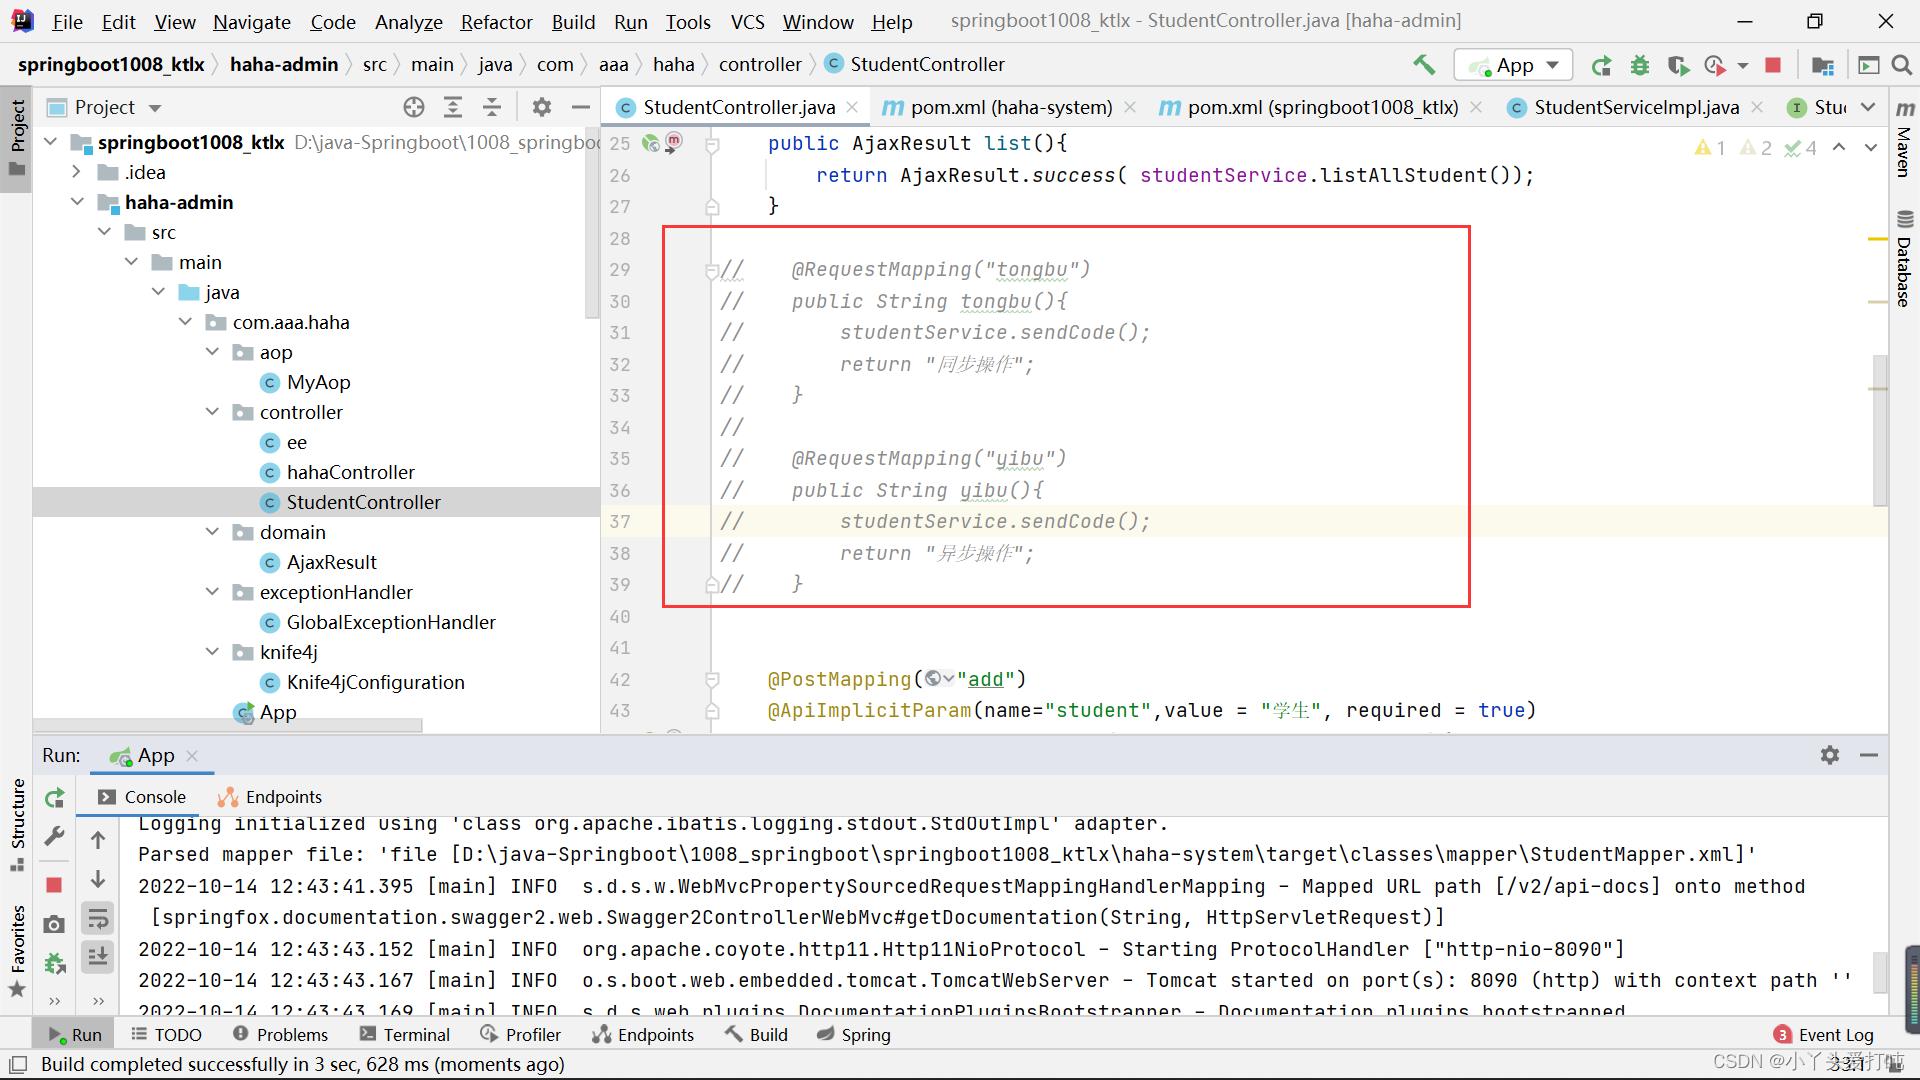Open the Spring tool window
Viewport: 1920px width, 1080px height.
[x=853, y=1035]
